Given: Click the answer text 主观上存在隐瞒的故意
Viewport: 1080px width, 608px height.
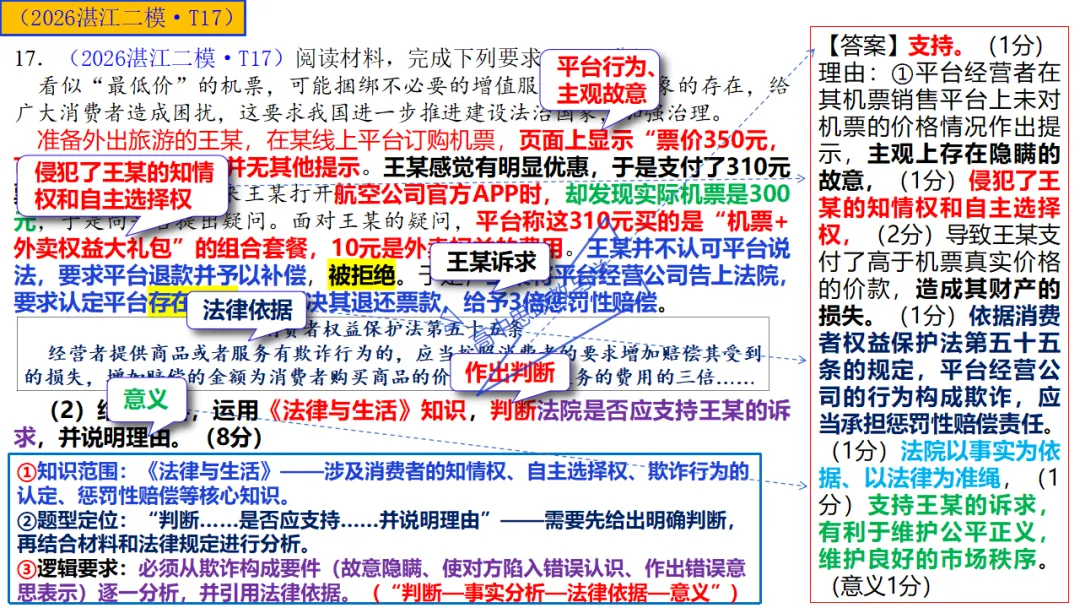Looking at the screenshot, I should click(939, 167).
